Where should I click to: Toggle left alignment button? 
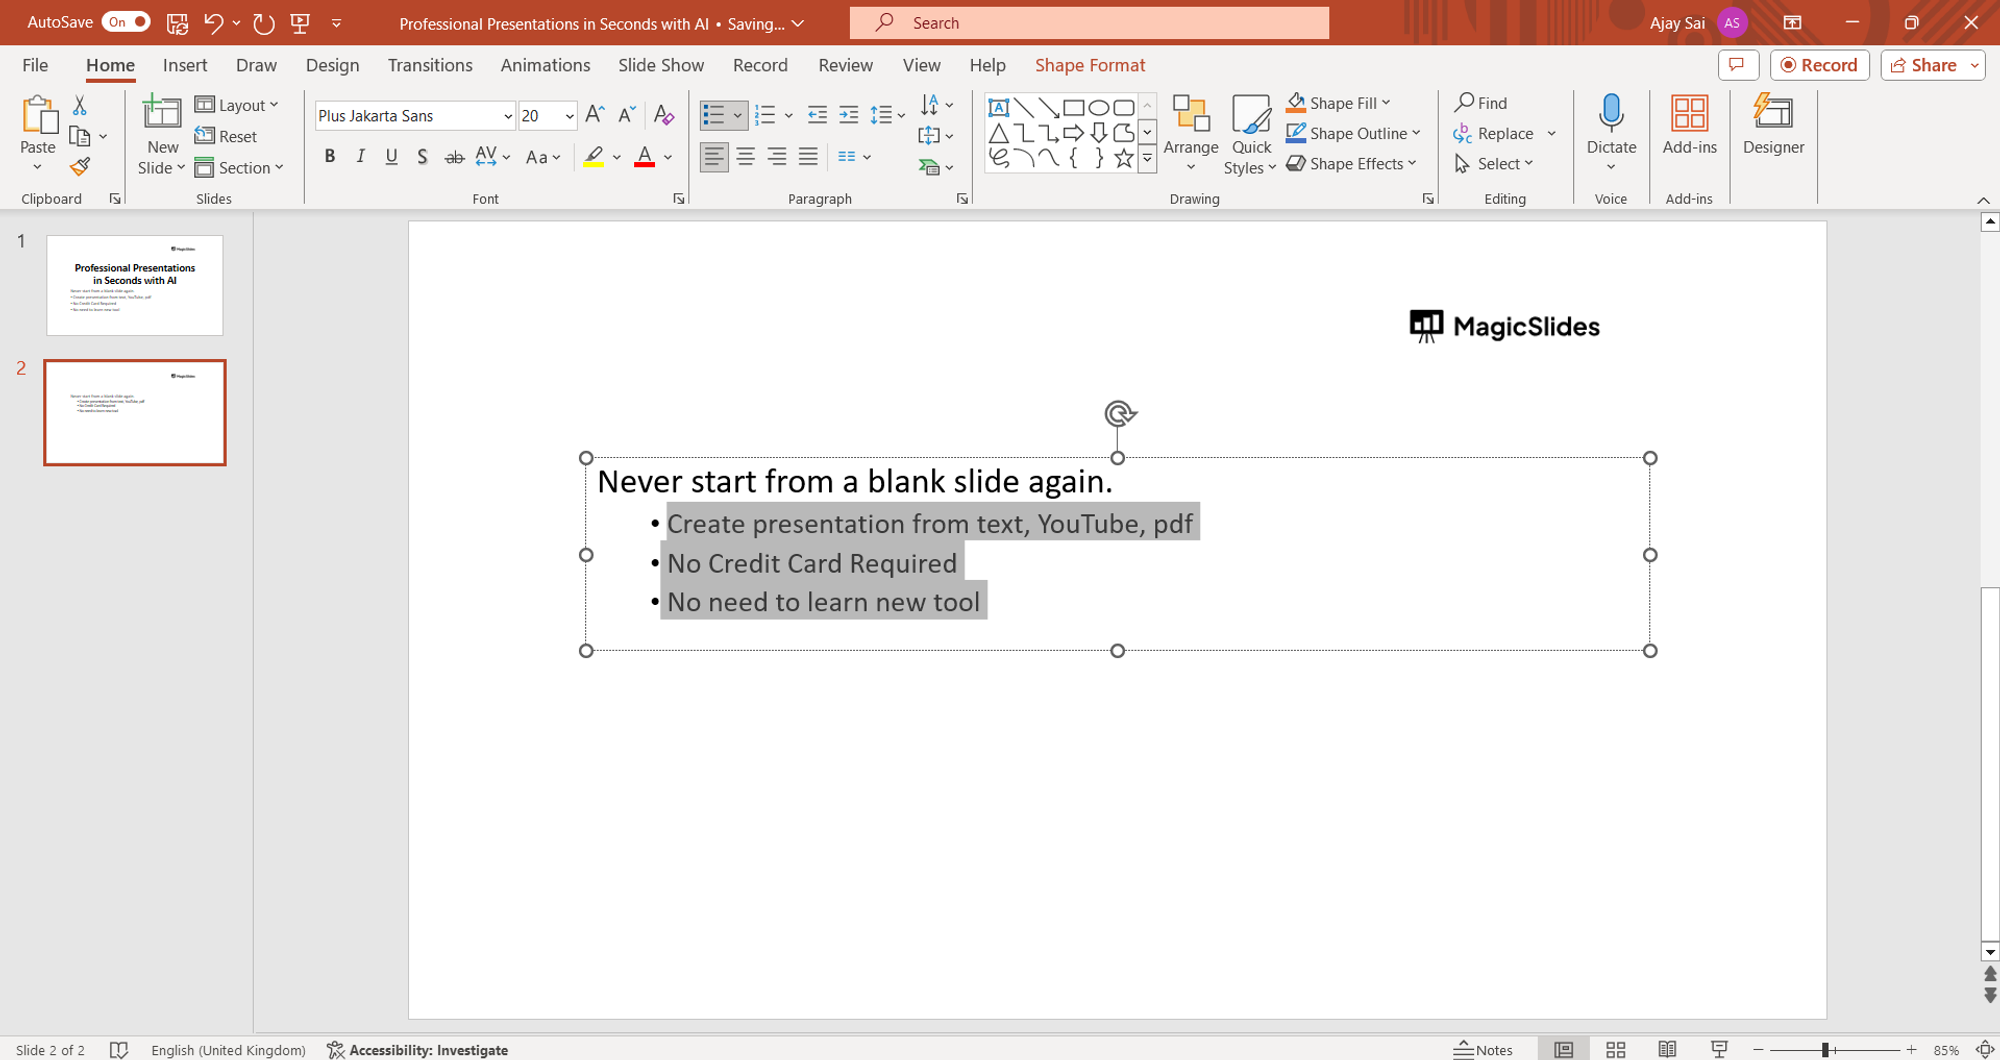click(714, 157)
